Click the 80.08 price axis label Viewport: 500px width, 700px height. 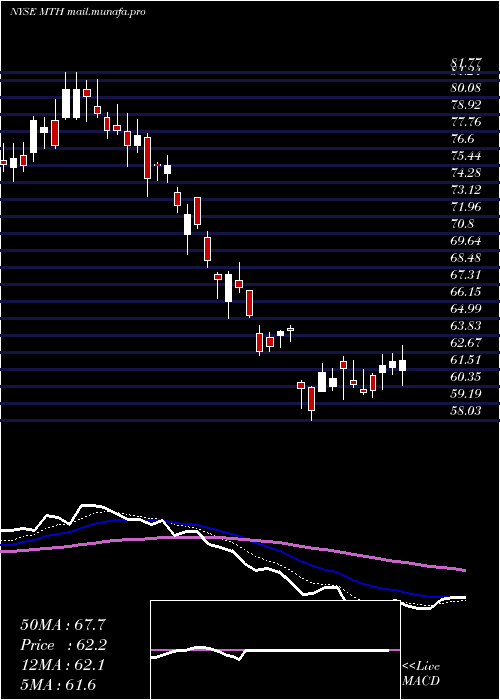[466, 88]
